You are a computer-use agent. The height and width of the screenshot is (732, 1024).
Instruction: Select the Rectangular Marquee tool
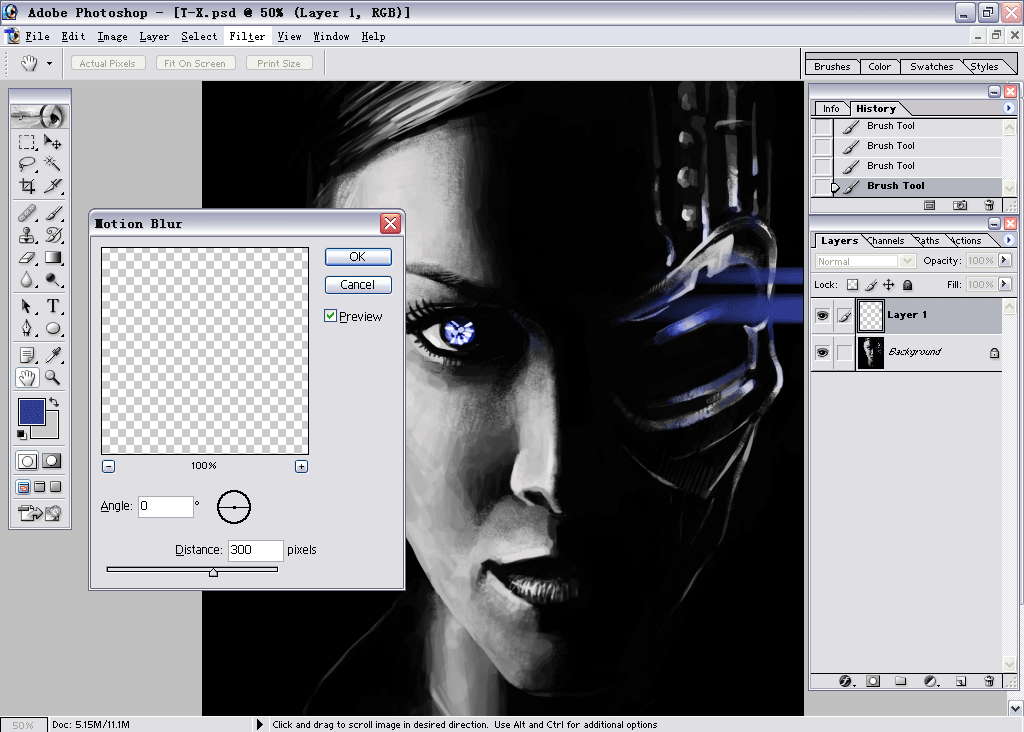[x=27, y=142]
